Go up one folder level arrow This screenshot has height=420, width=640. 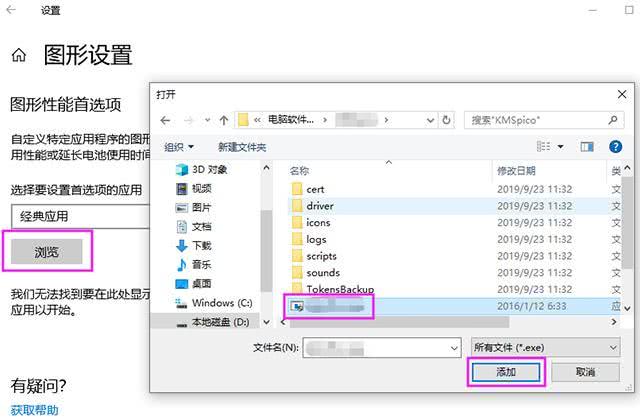click(224, 120)
